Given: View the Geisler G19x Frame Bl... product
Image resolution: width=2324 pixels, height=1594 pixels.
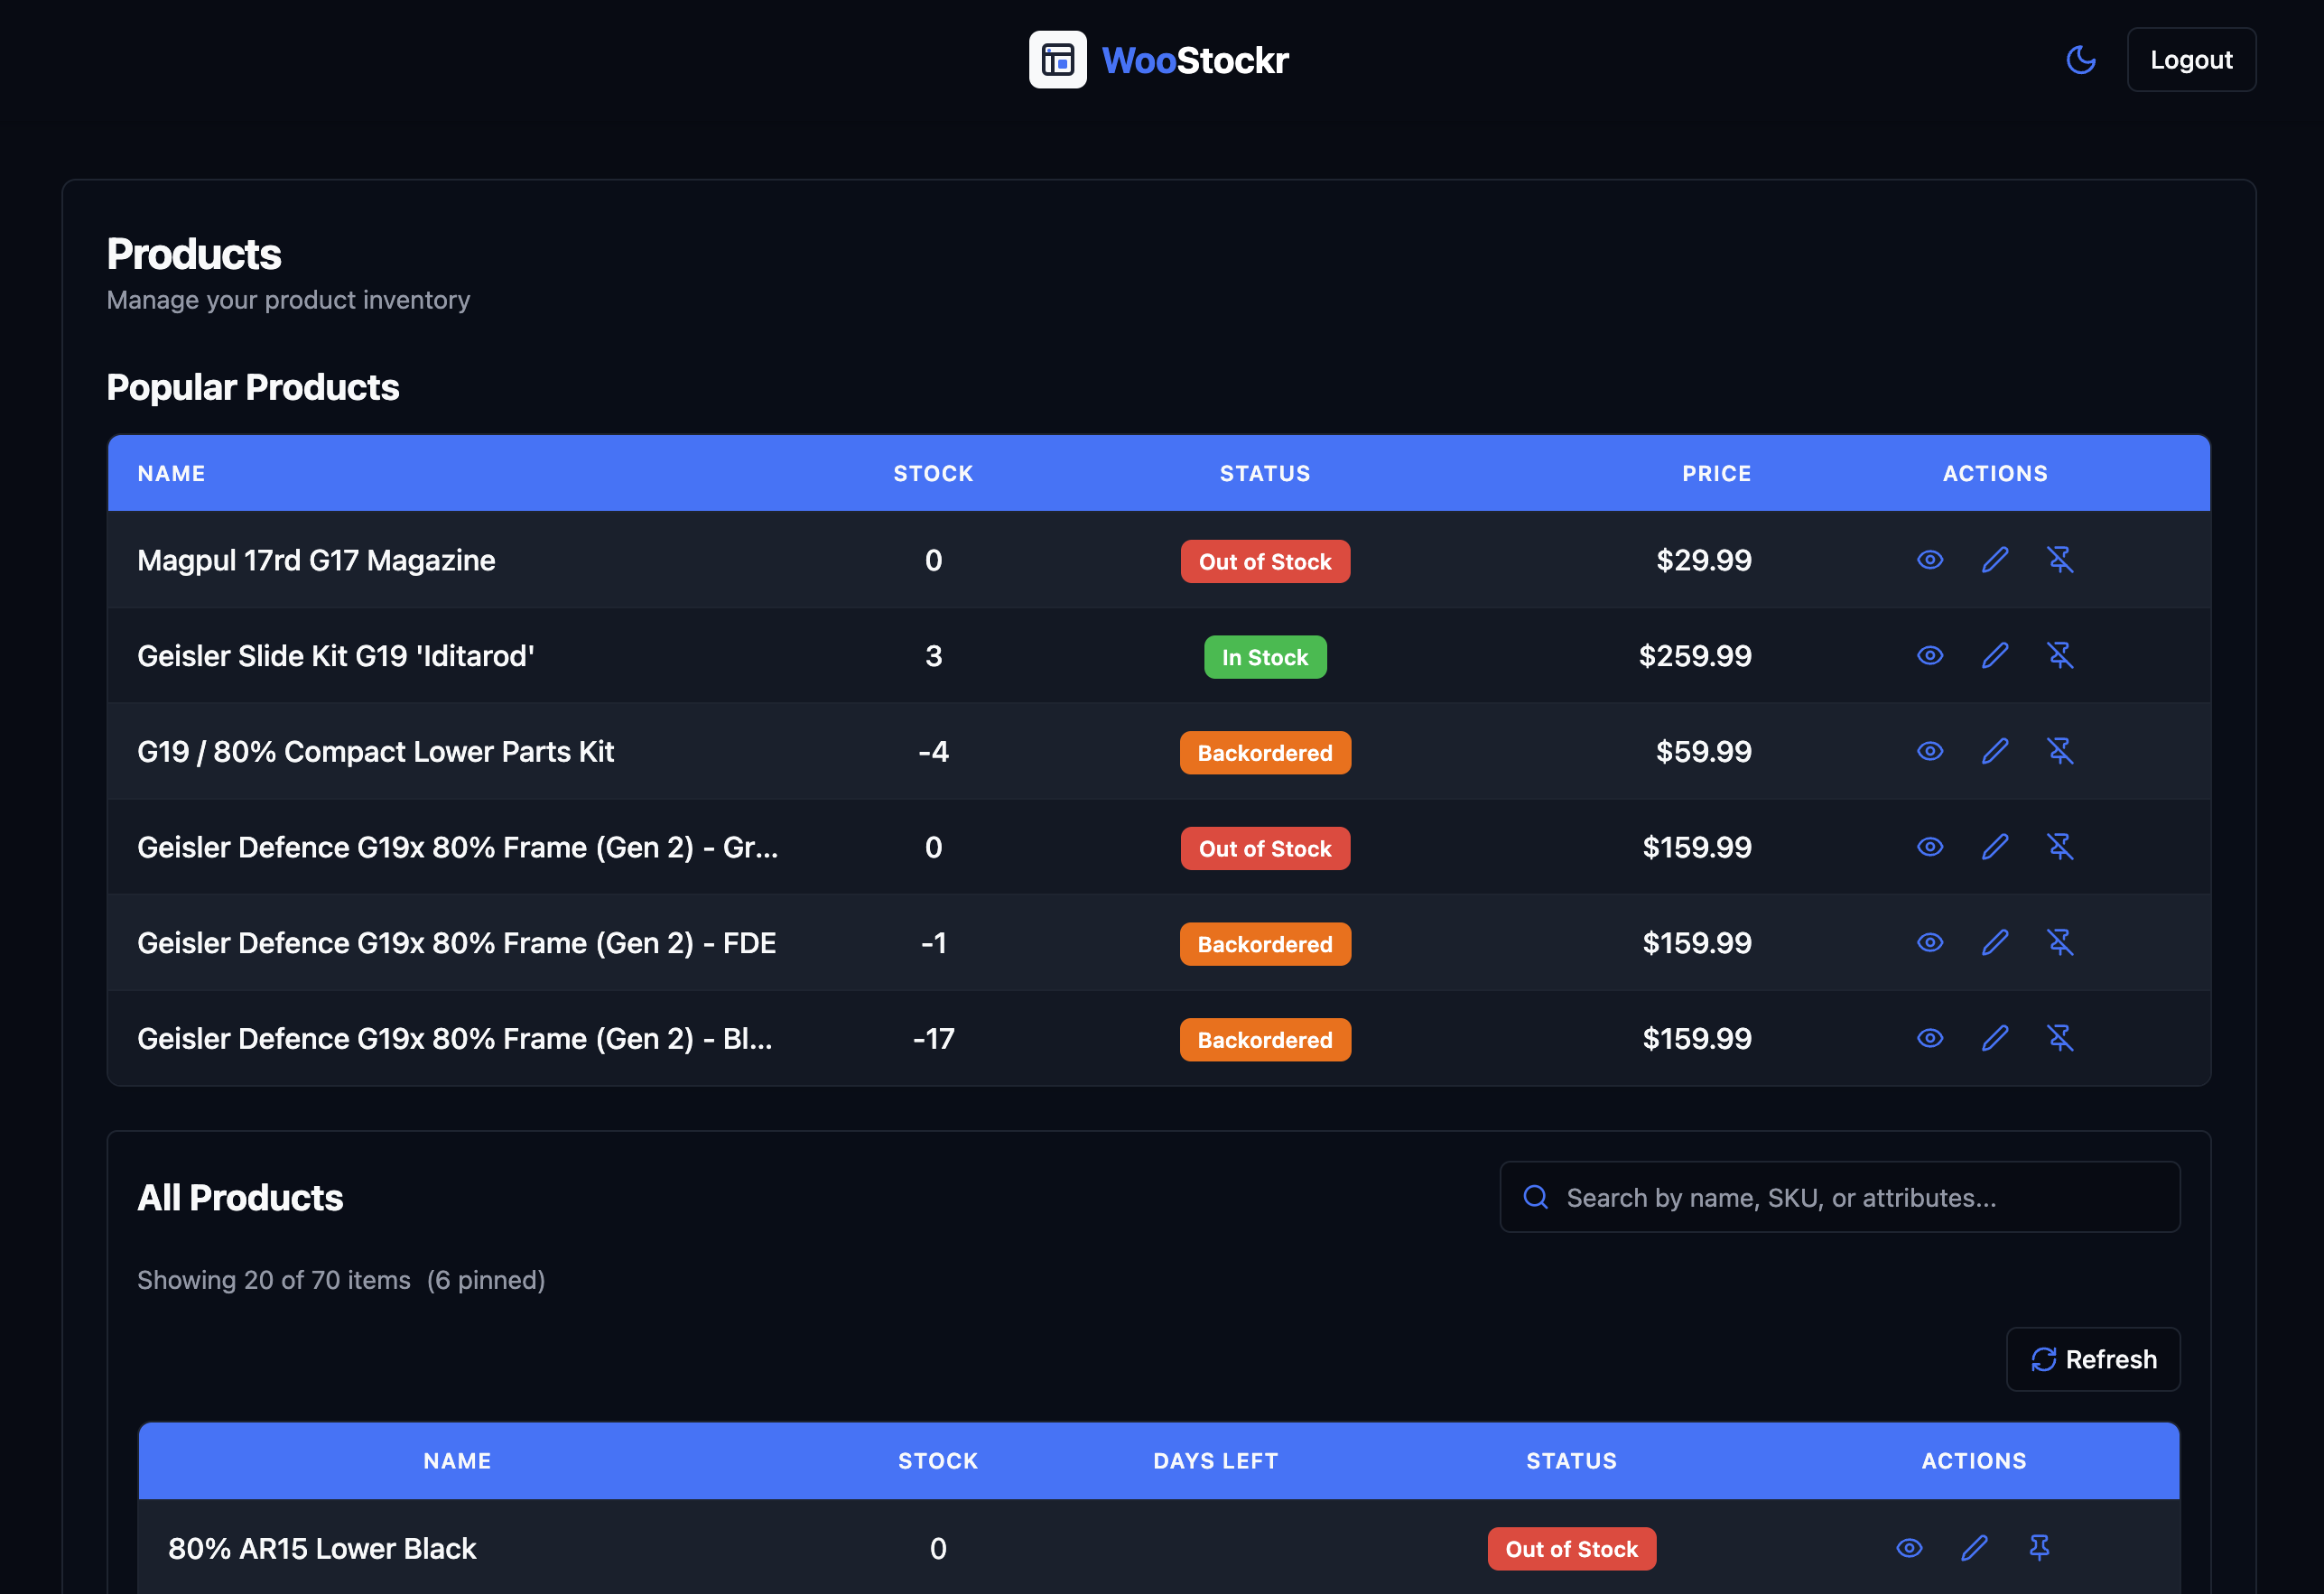Looking at the screenshot, I should tap(1930, 1038).
